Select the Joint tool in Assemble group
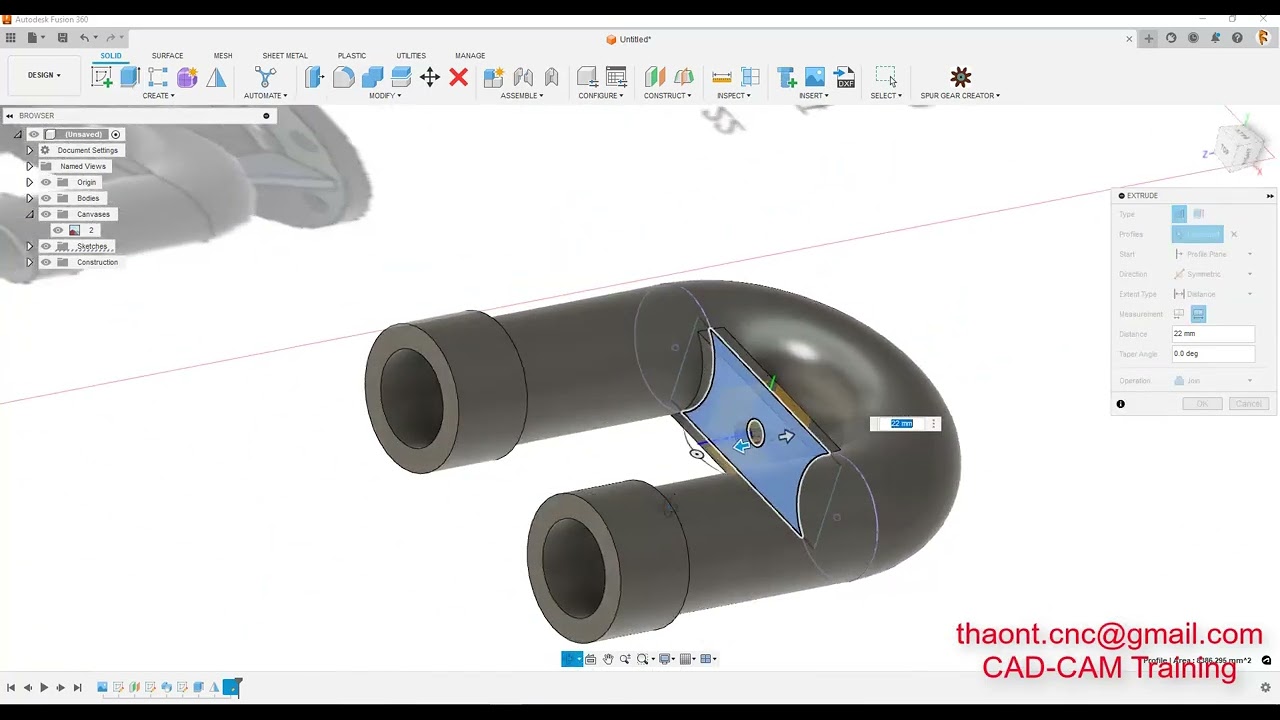Image resolution: width=1280 pixels, height=720 pixels. click(x=523, y=77)
